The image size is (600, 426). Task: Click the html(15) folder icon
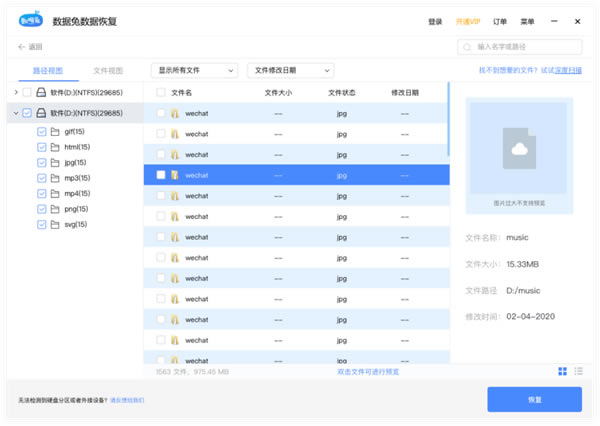(x=55, y=147)
